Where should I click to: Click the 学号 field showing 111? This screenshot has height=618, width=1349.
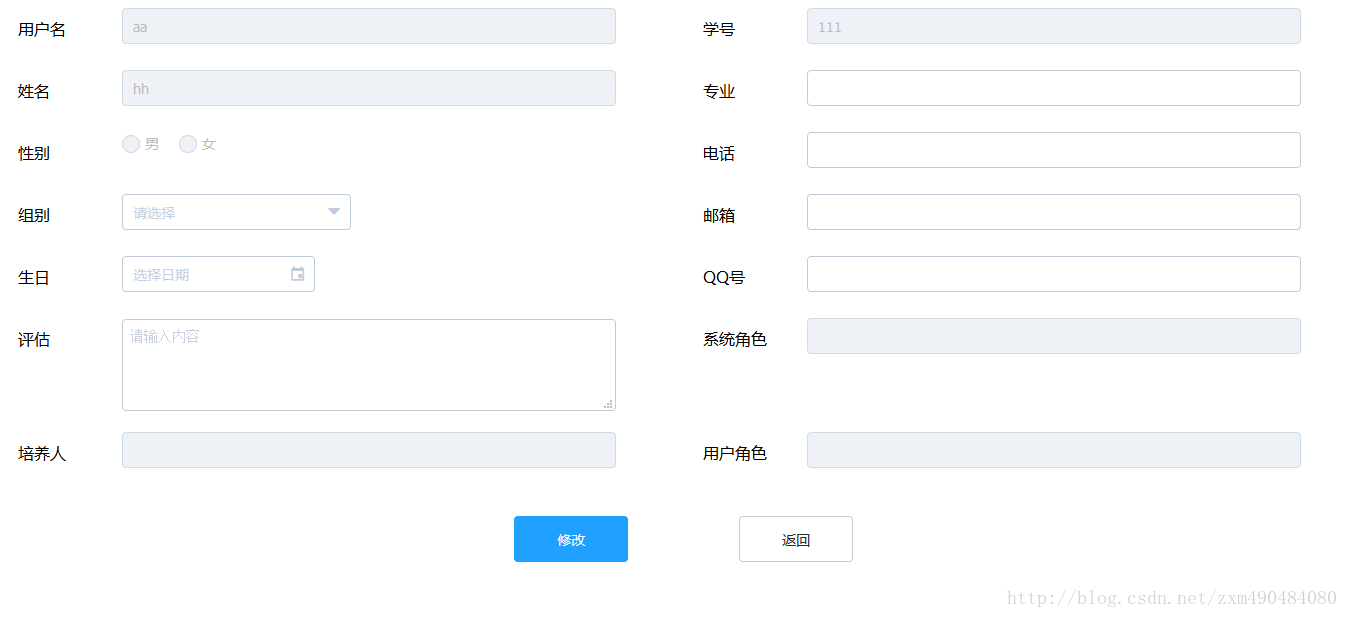pos(1053,26)
